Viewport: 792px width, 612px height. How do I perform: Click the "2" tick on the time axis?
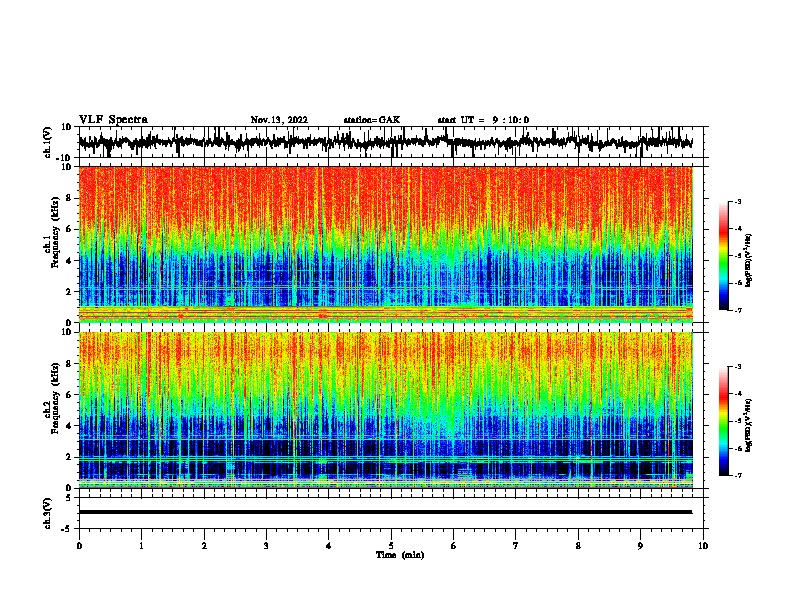point(204,546)
